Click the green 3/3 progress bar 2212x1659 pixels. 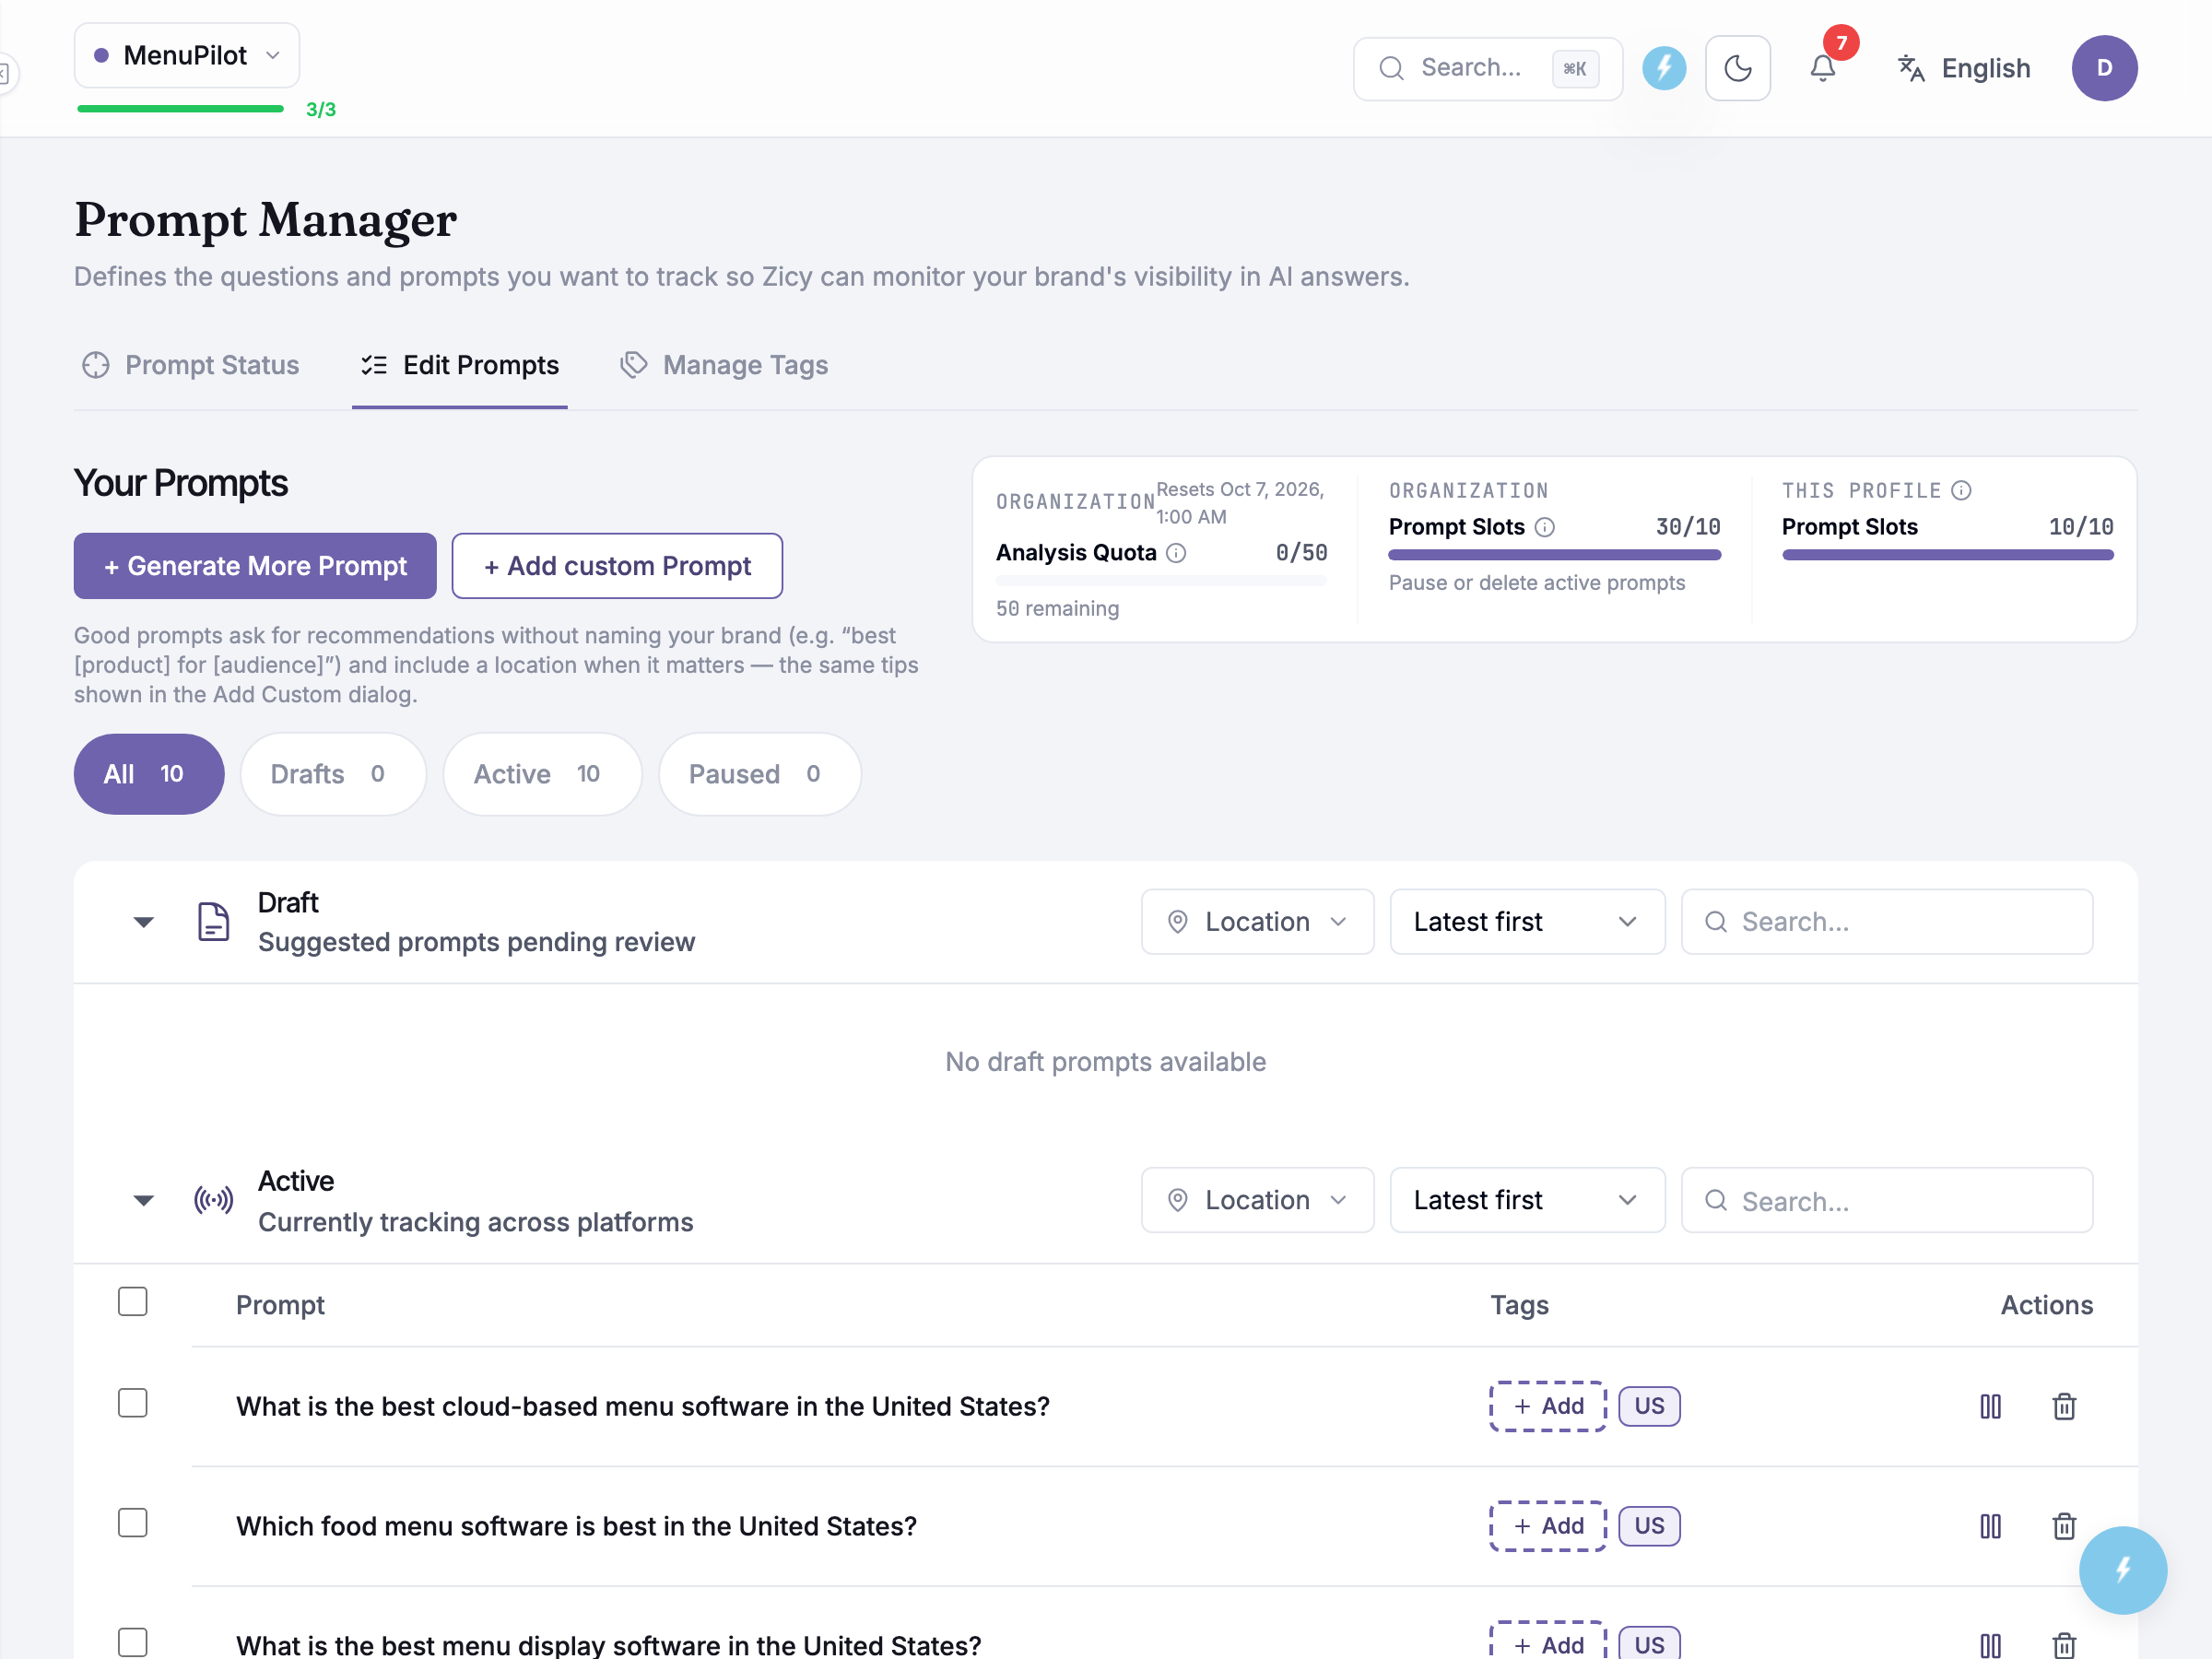click(181, 109)
